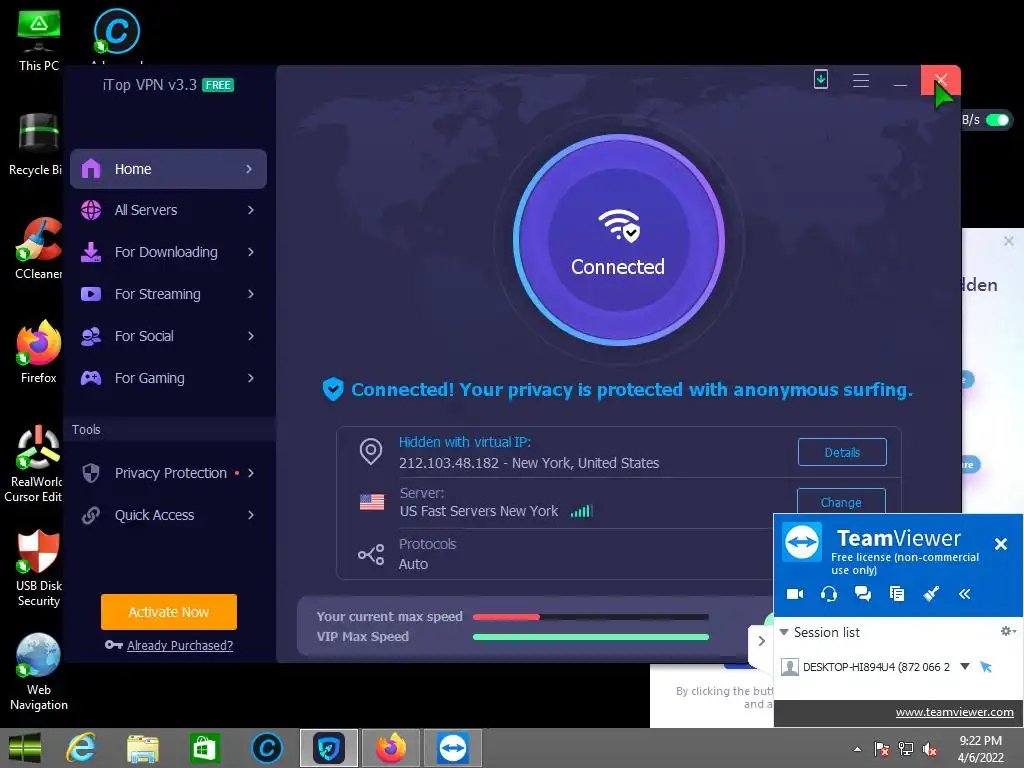This screenshot has height=768, width=1024.
Task: Click the VIP Max Speed bar
Action: tap(590, 637)
